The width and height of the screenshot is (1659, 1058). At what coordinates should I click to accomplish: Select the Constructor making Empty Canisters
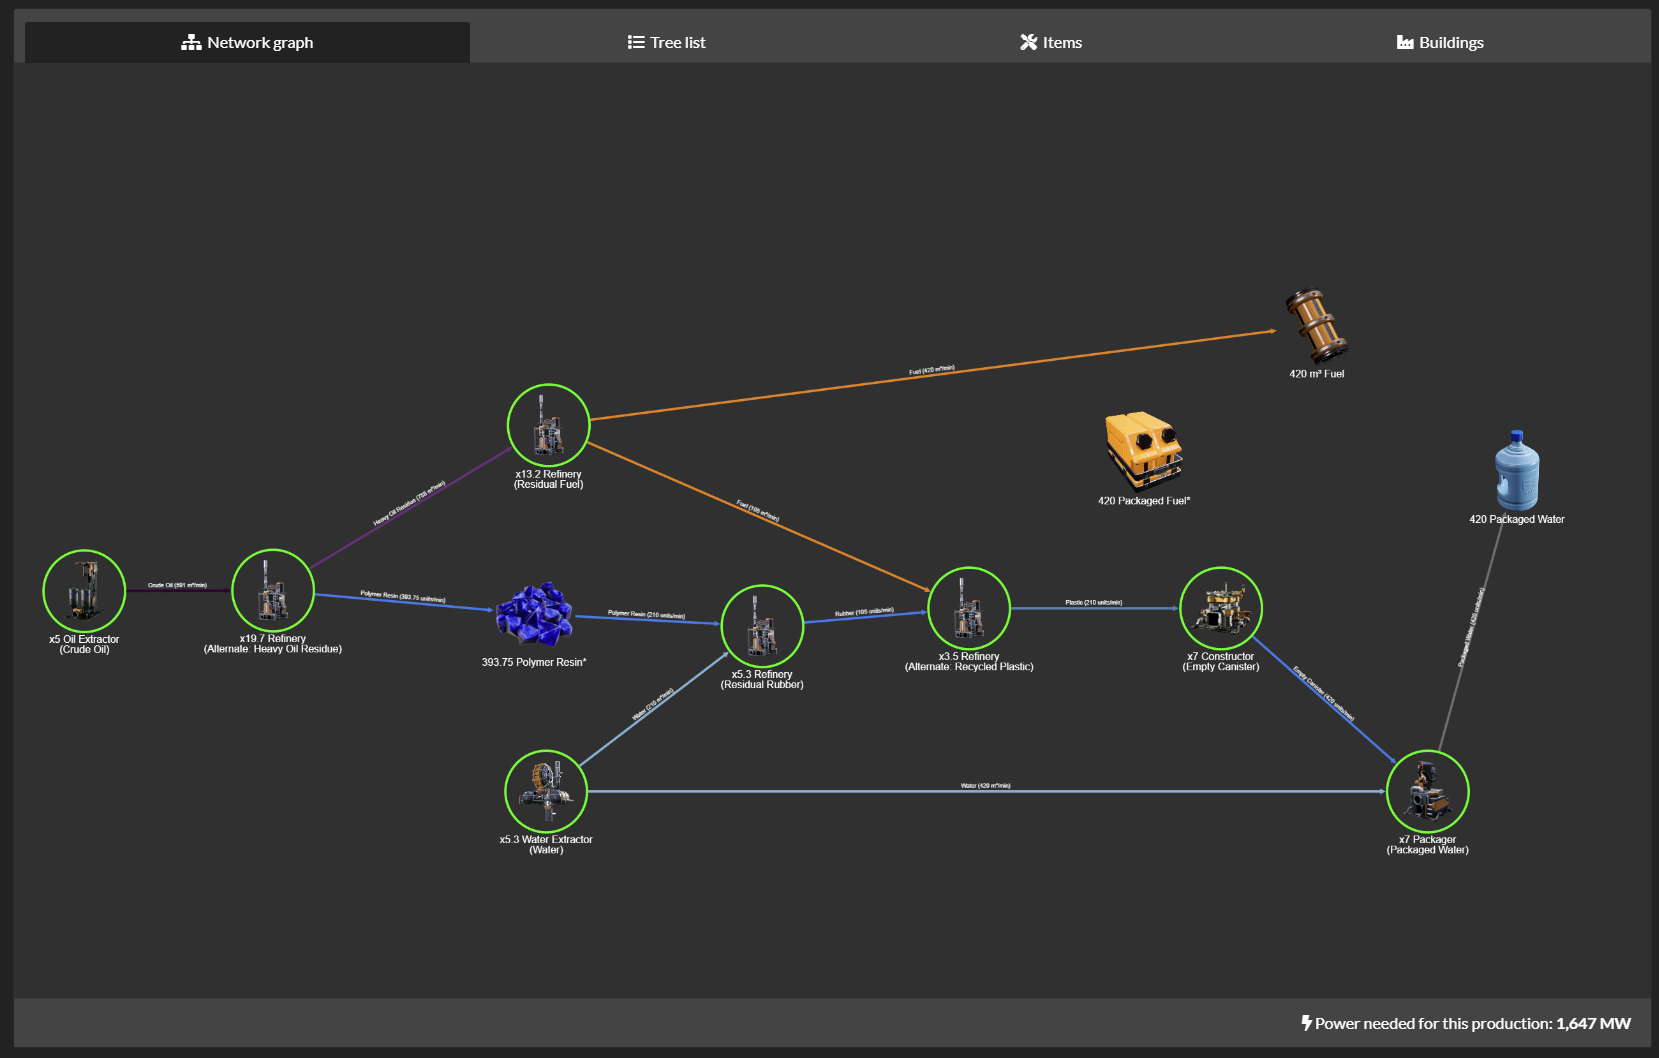1221,608
